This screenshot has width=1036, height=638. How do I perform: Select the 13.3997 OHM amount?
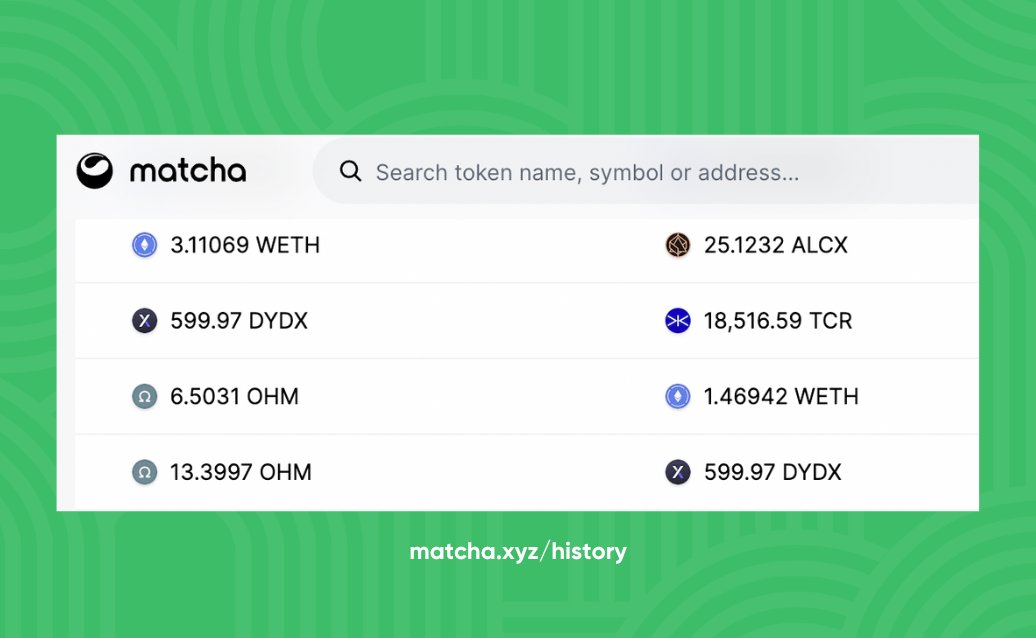(x=240, y=472)
